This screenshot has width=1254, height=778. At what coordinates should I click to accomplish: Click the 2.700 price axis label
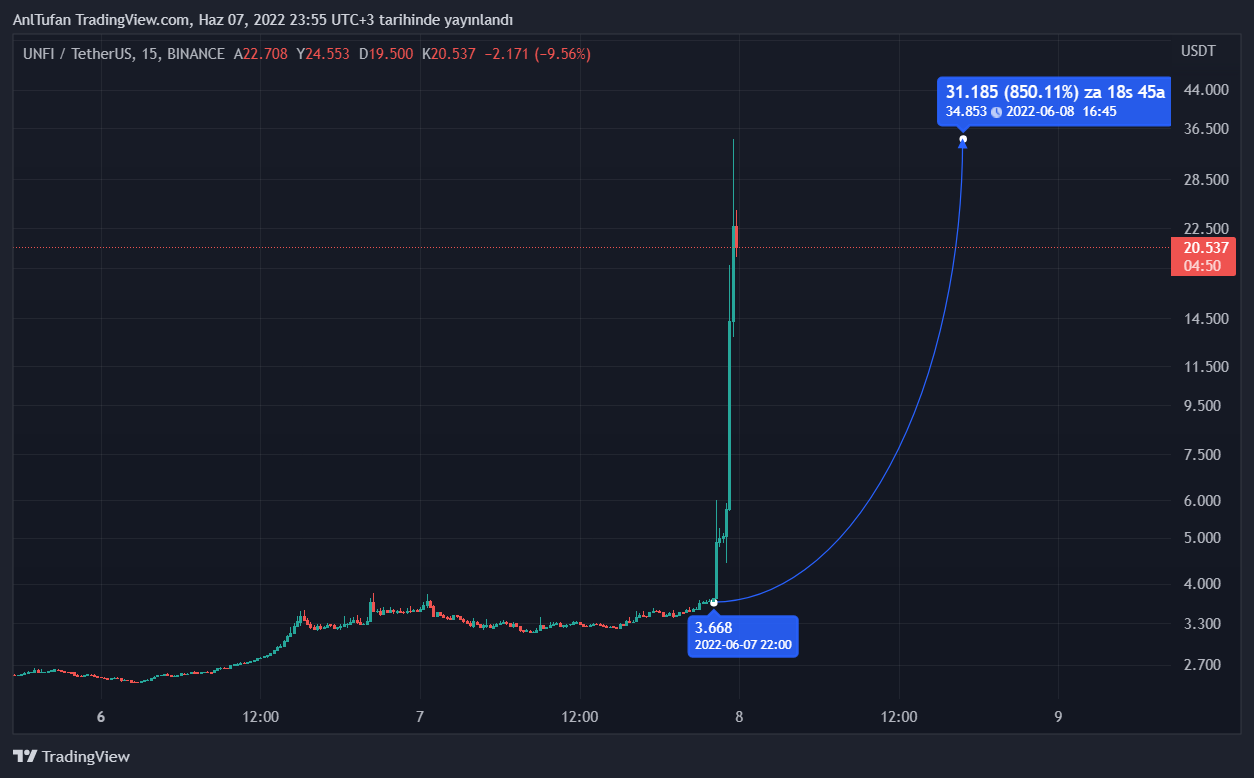point(1201,664)
